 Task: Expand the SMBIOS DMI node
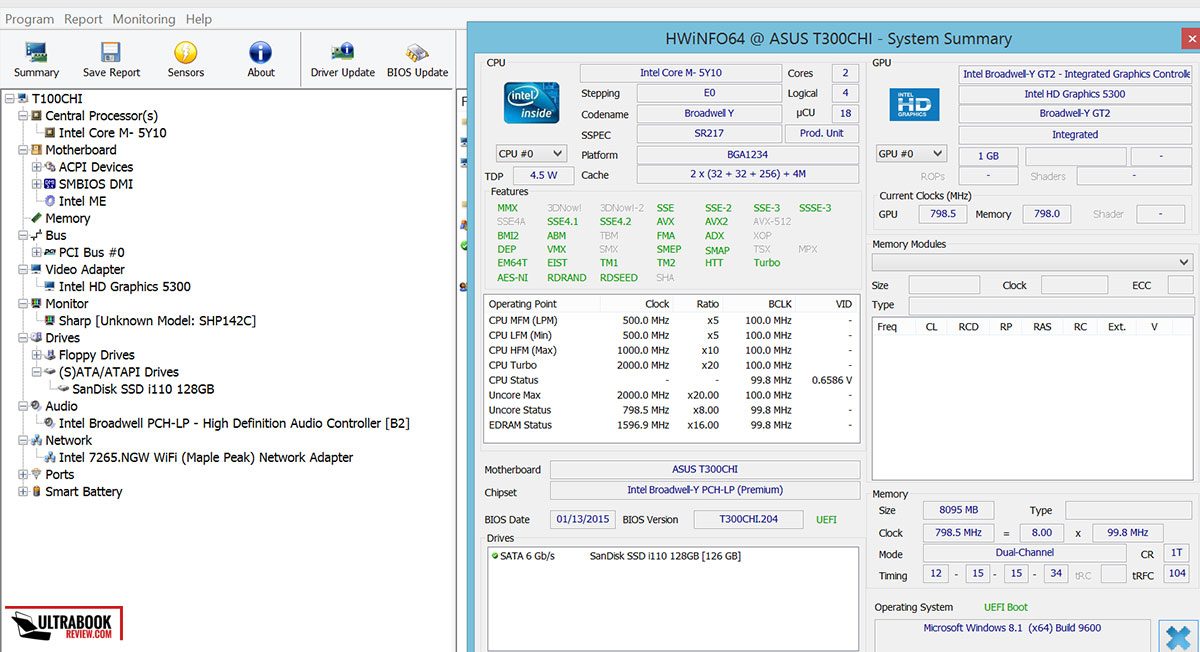pos(36,184)
